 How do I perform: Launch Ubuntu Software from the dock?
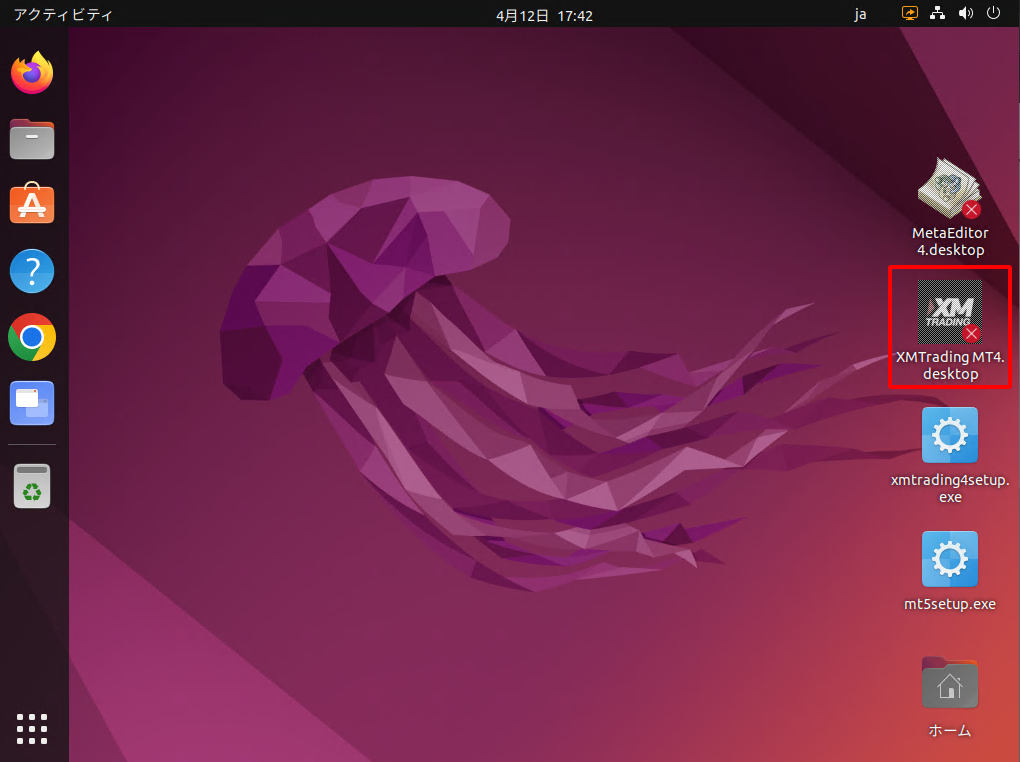32,205
